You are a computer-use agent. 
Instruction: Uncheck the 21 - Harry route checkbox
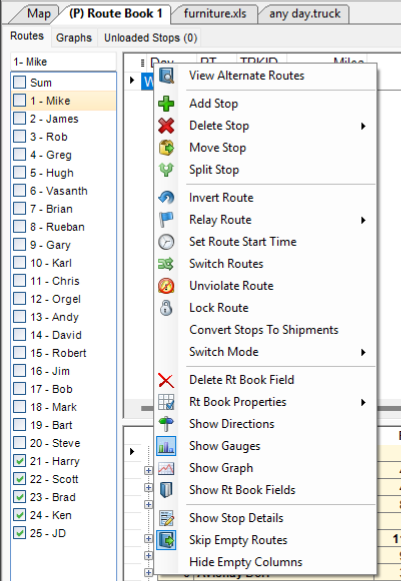pyautogui.click(x=19, y=461)
